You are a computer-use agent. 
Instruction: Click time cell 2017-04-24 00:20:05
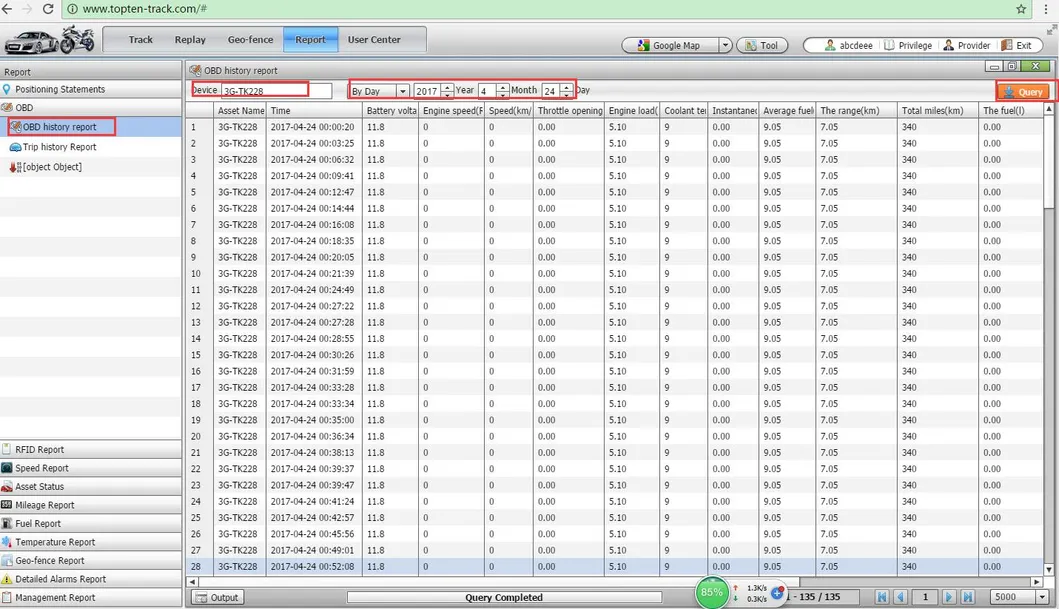(312, 257)
